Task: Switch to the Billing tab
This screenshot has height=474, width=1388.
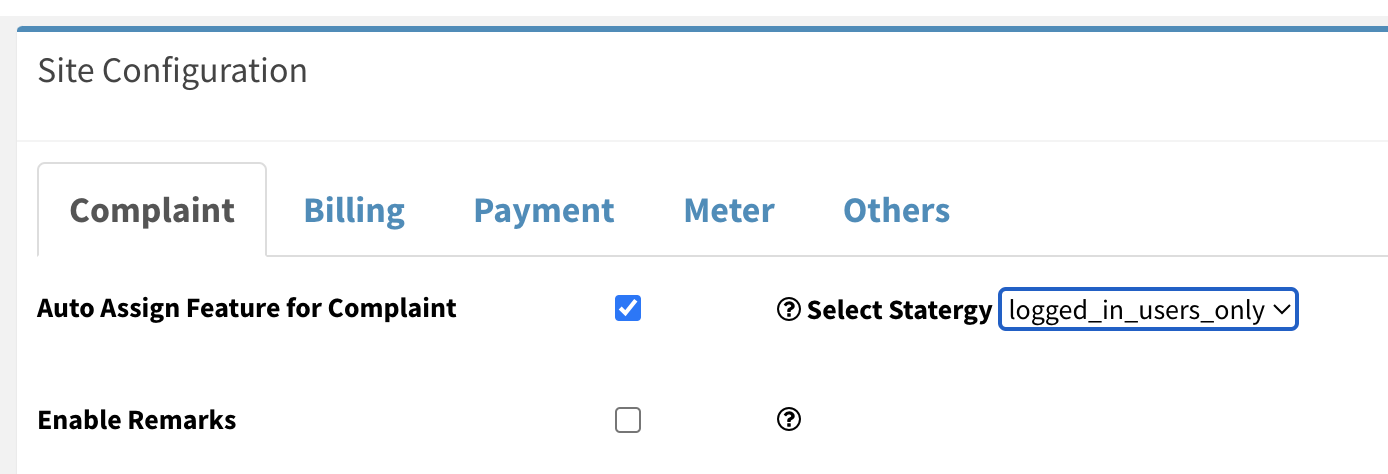Action: click(x=354, y=211)
